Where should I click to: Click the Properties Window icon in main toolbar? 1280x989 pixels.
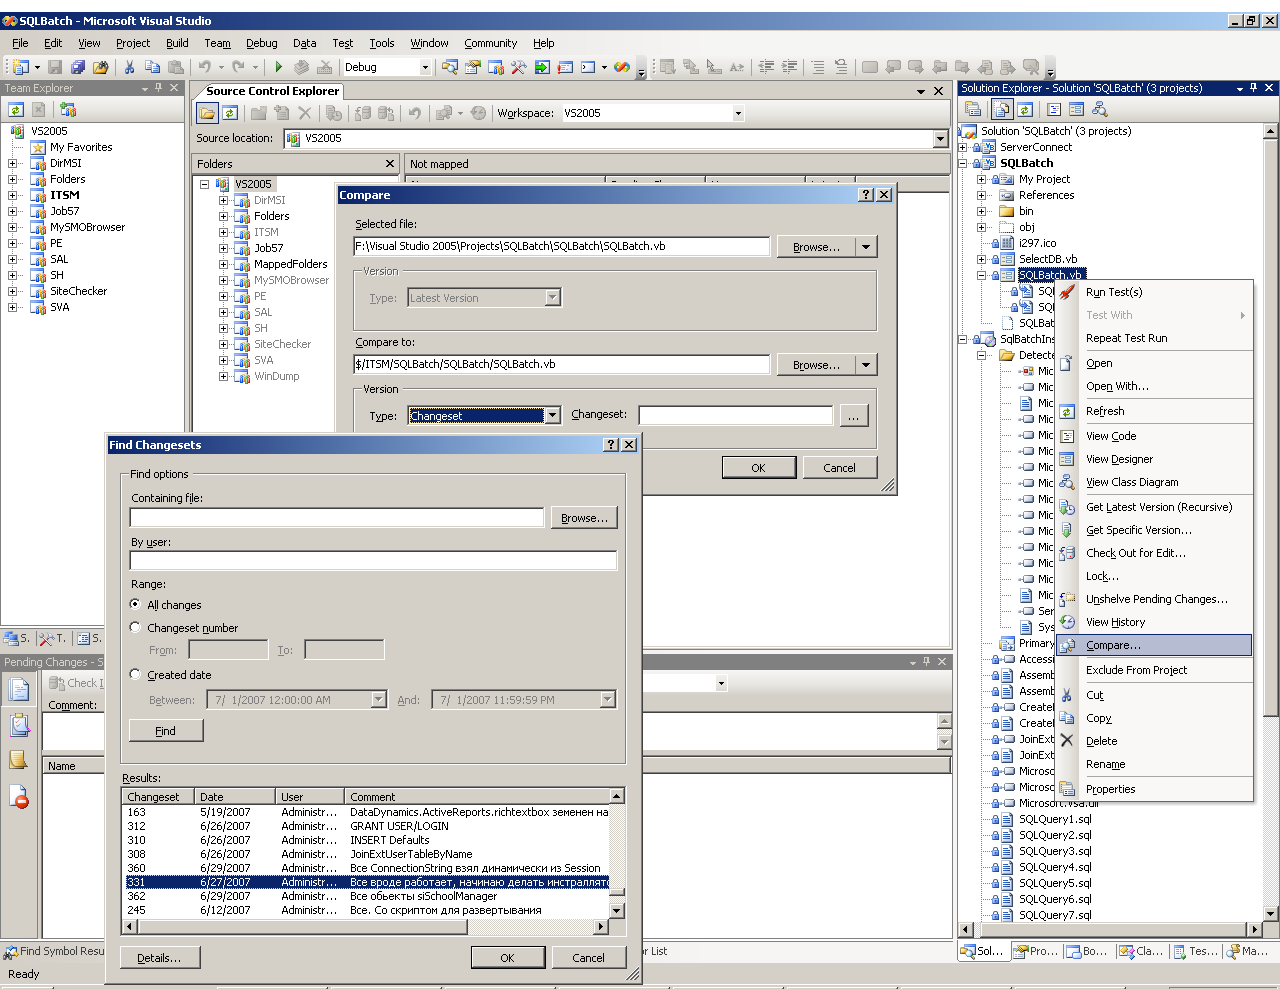(473, 67)
